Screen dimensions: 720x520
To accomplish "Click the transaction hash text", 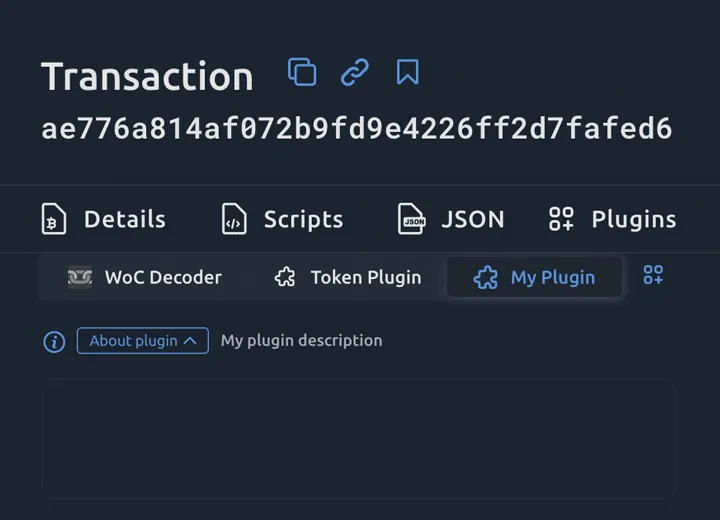I will click(356, 129).
